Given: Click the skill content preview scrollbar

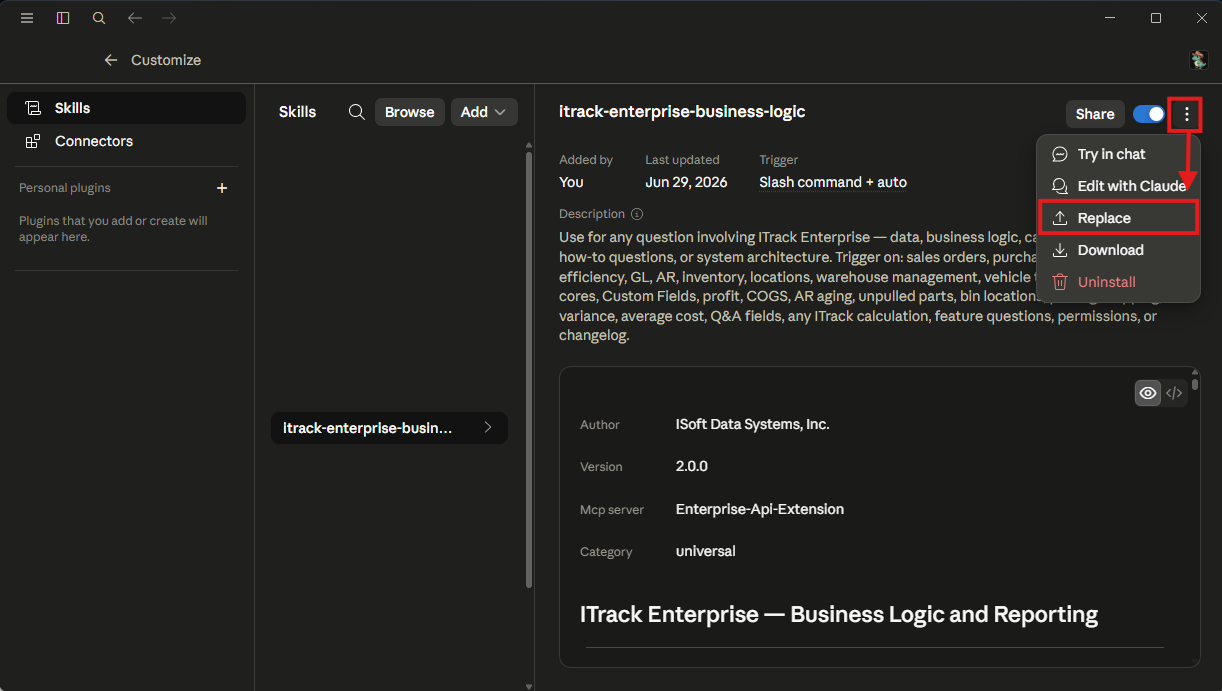Looking at the screenshot, I should click(x=1195, y=383).
